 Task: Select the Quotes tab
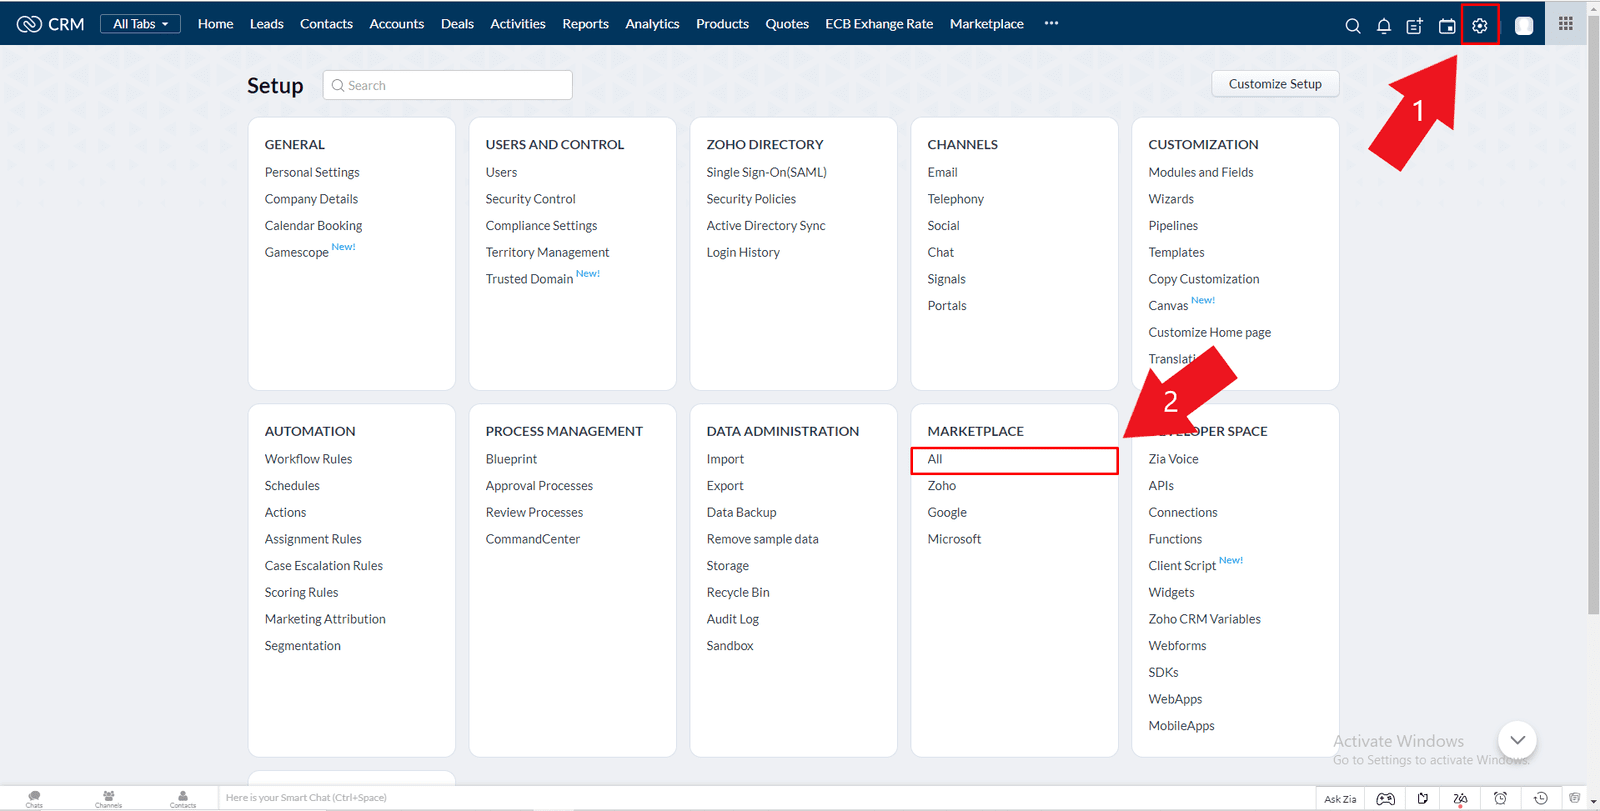(x=787, y=24)
